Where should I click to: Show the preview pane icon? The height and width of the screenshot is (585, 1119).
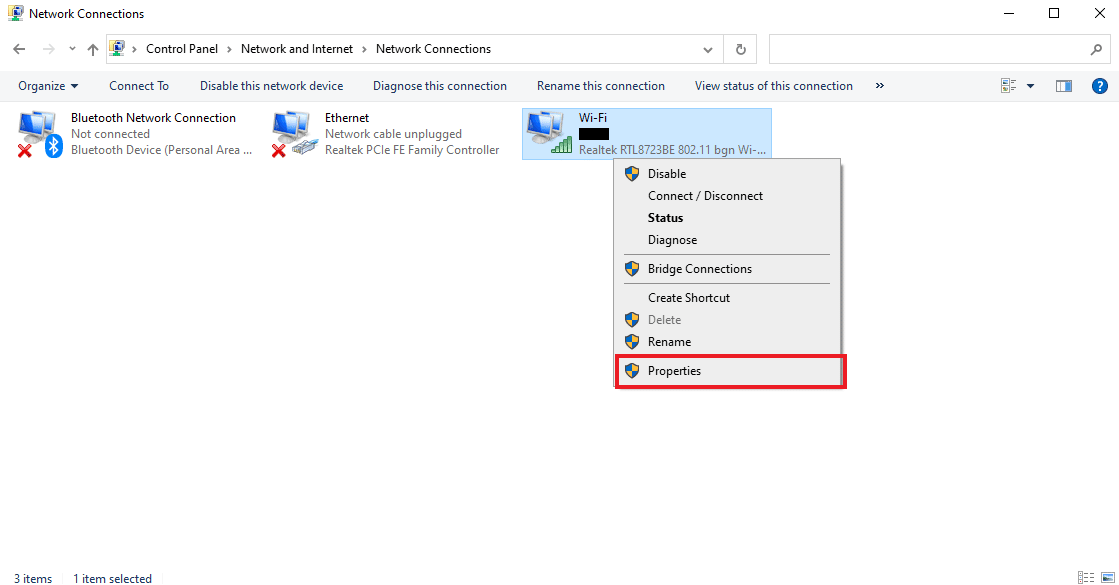1064,86
